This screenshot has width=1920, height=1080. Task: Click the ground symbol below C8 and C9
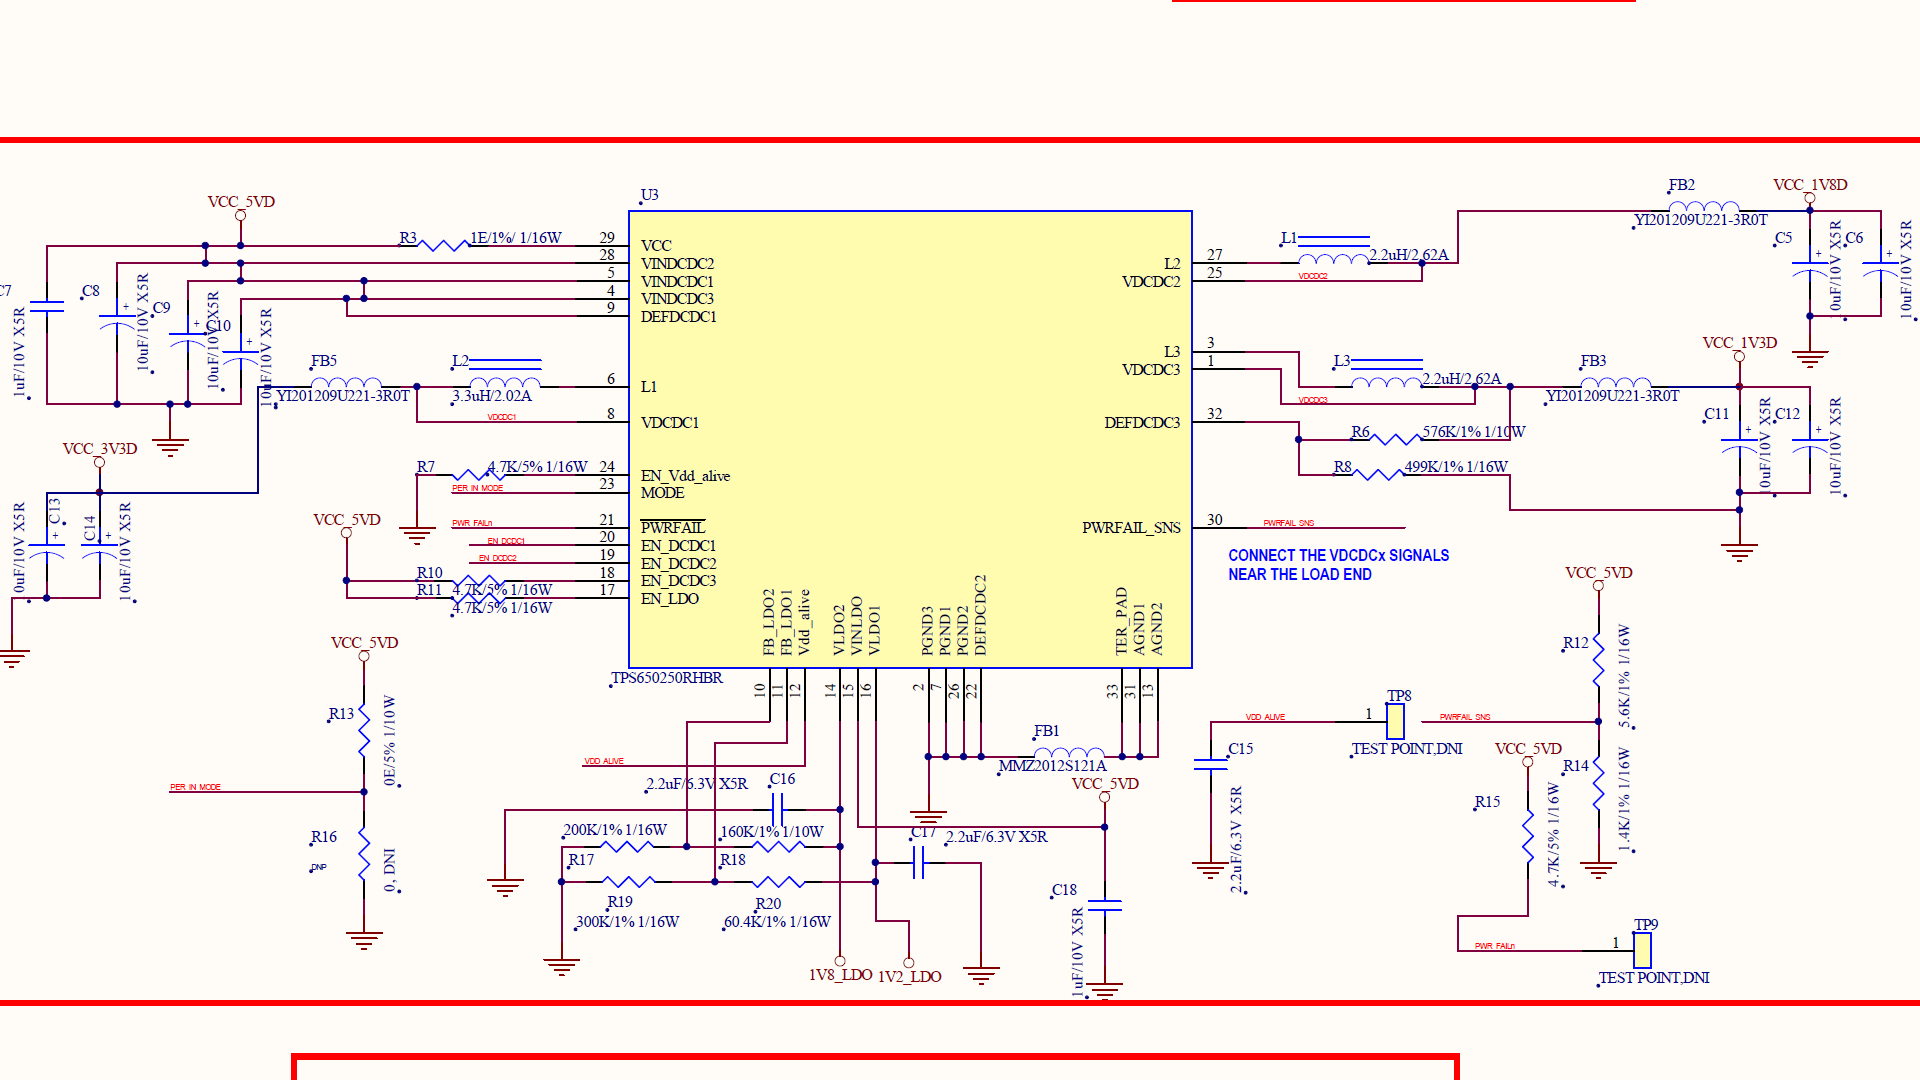(x=170, y=446)
